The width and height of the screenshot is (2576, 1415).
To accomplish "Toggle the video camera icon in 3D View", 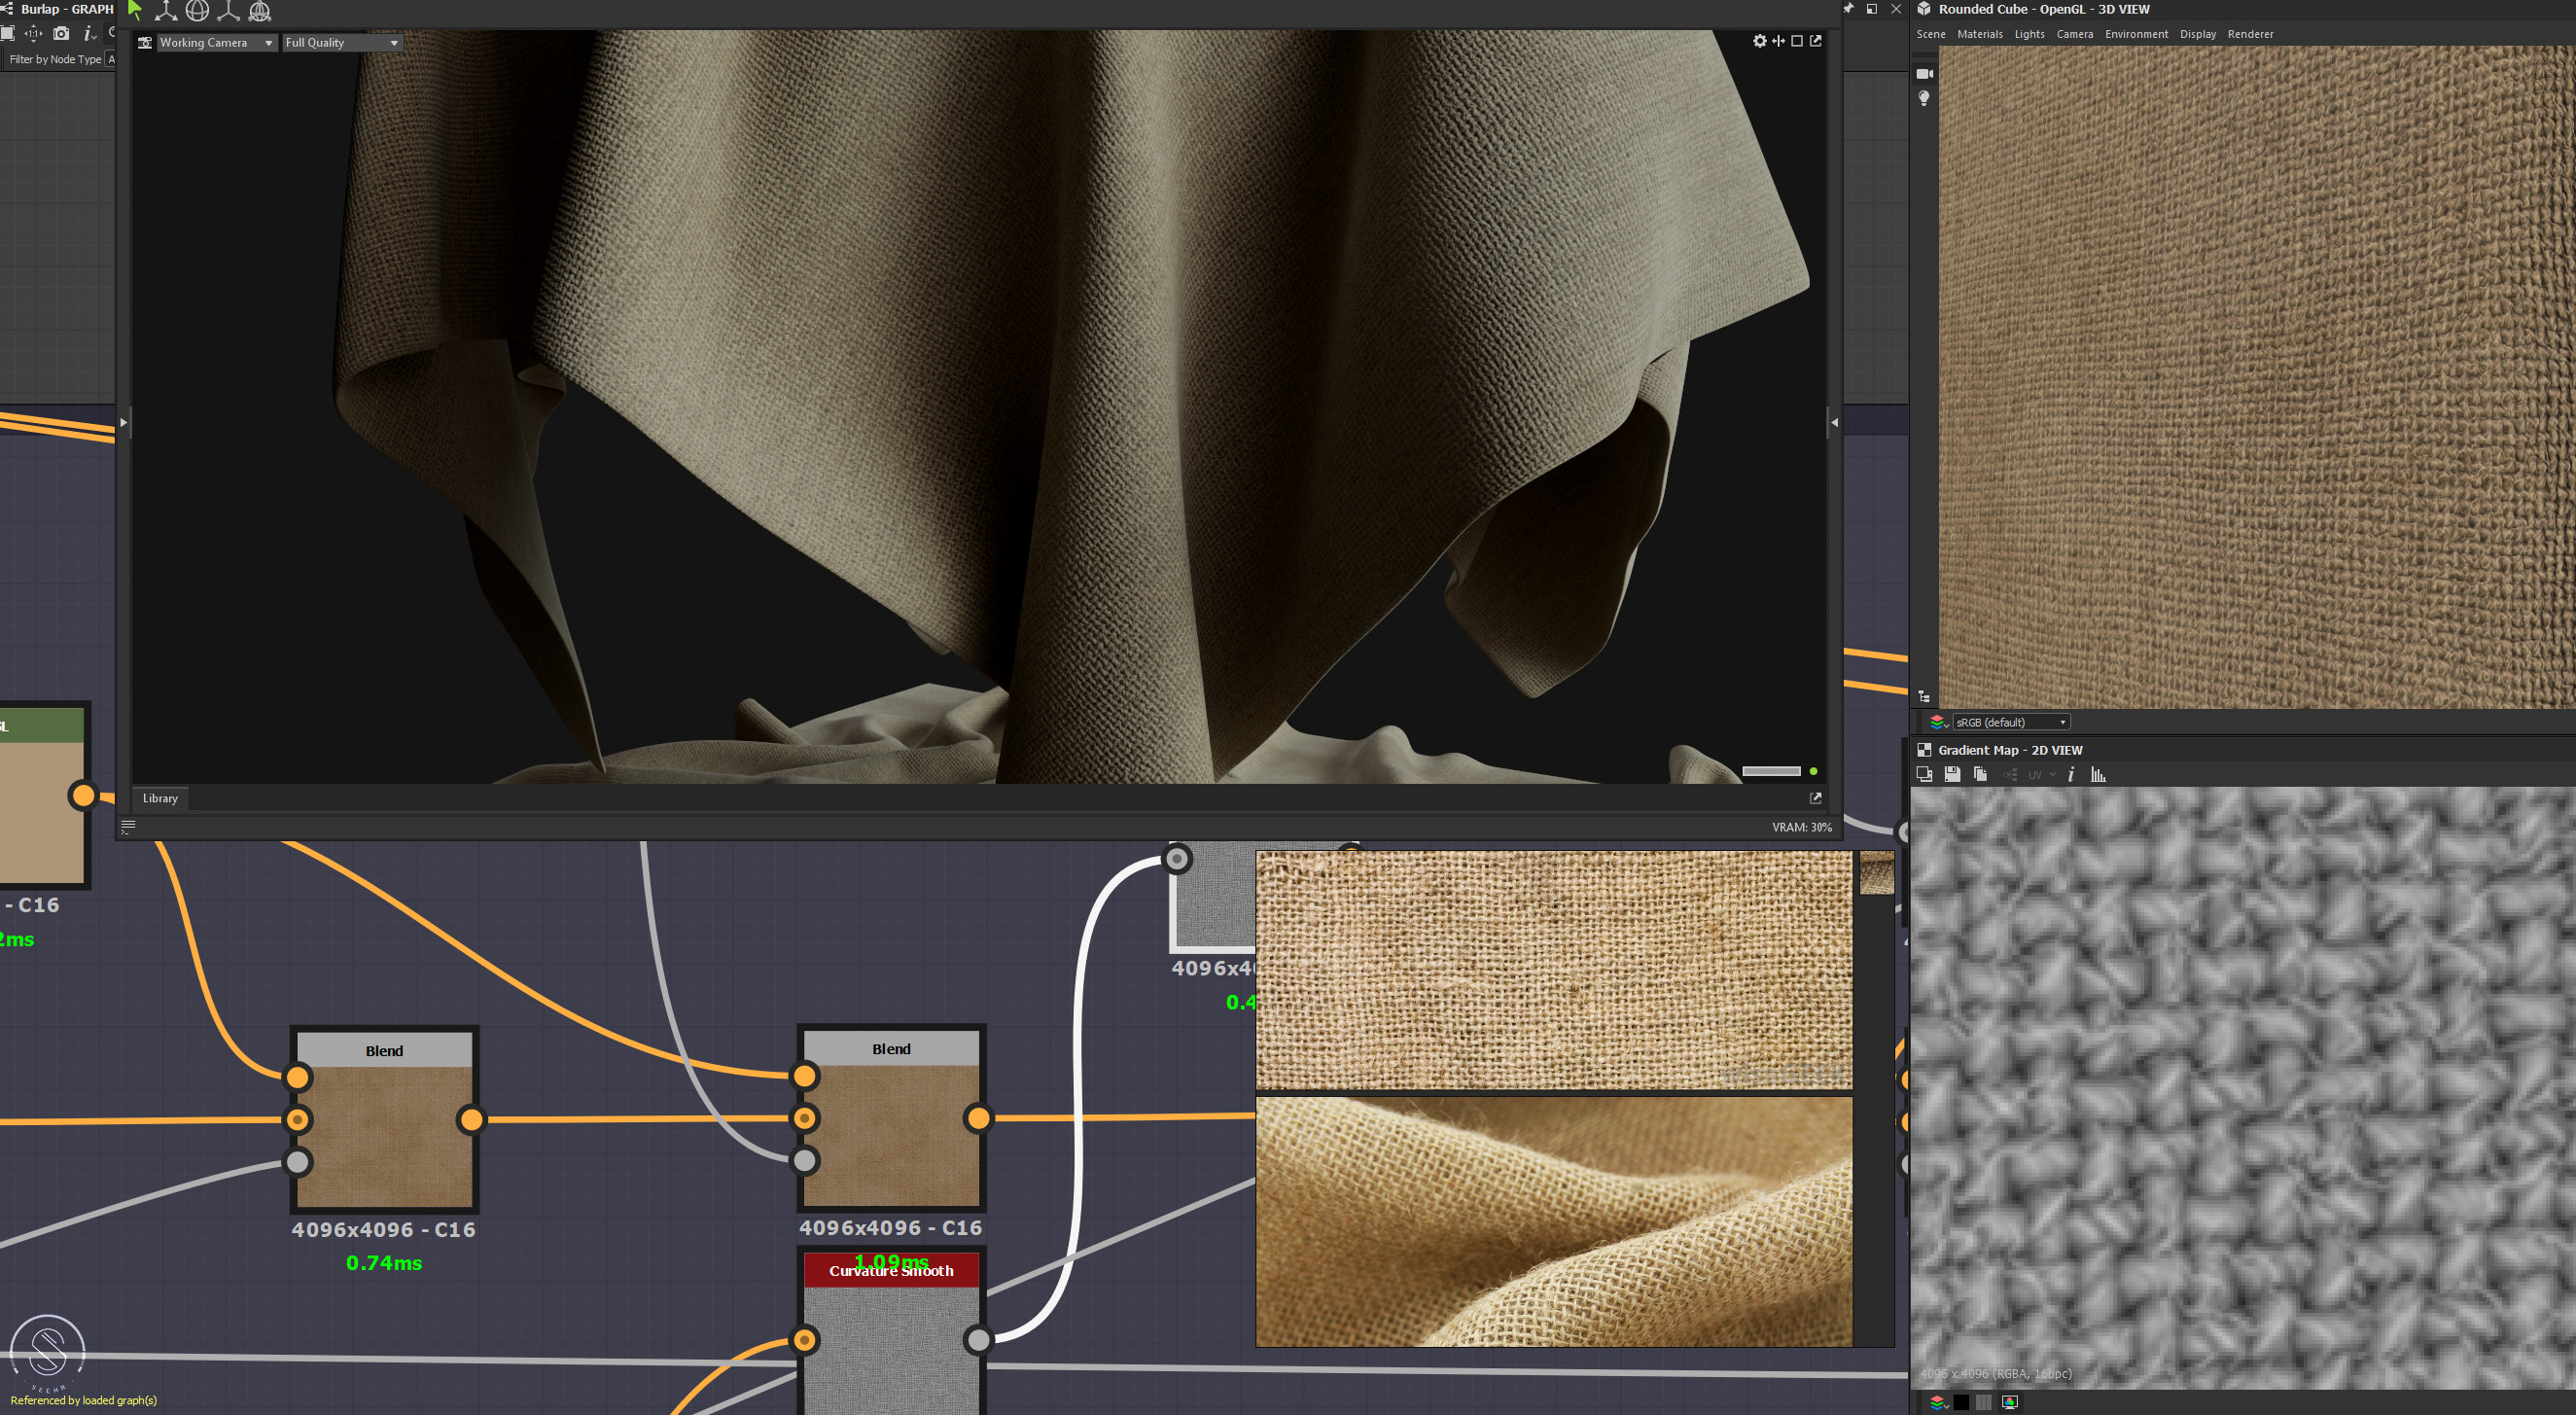I will point(1924,74).
